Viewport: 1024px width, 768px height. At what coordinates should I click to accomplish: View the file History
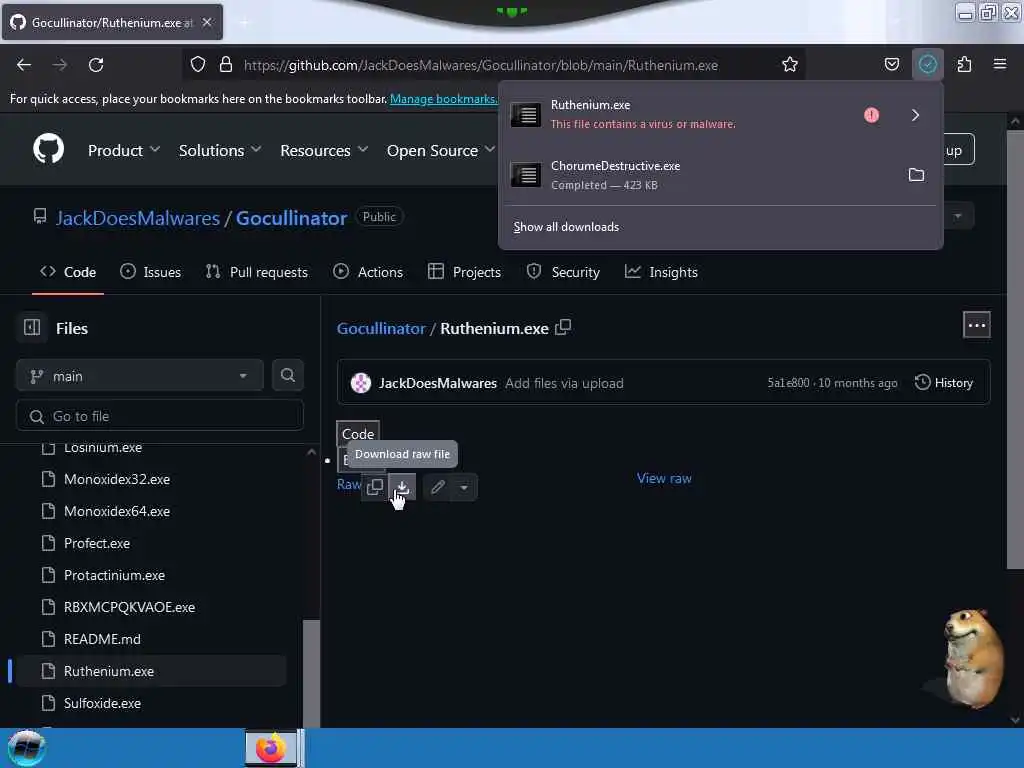944,383
